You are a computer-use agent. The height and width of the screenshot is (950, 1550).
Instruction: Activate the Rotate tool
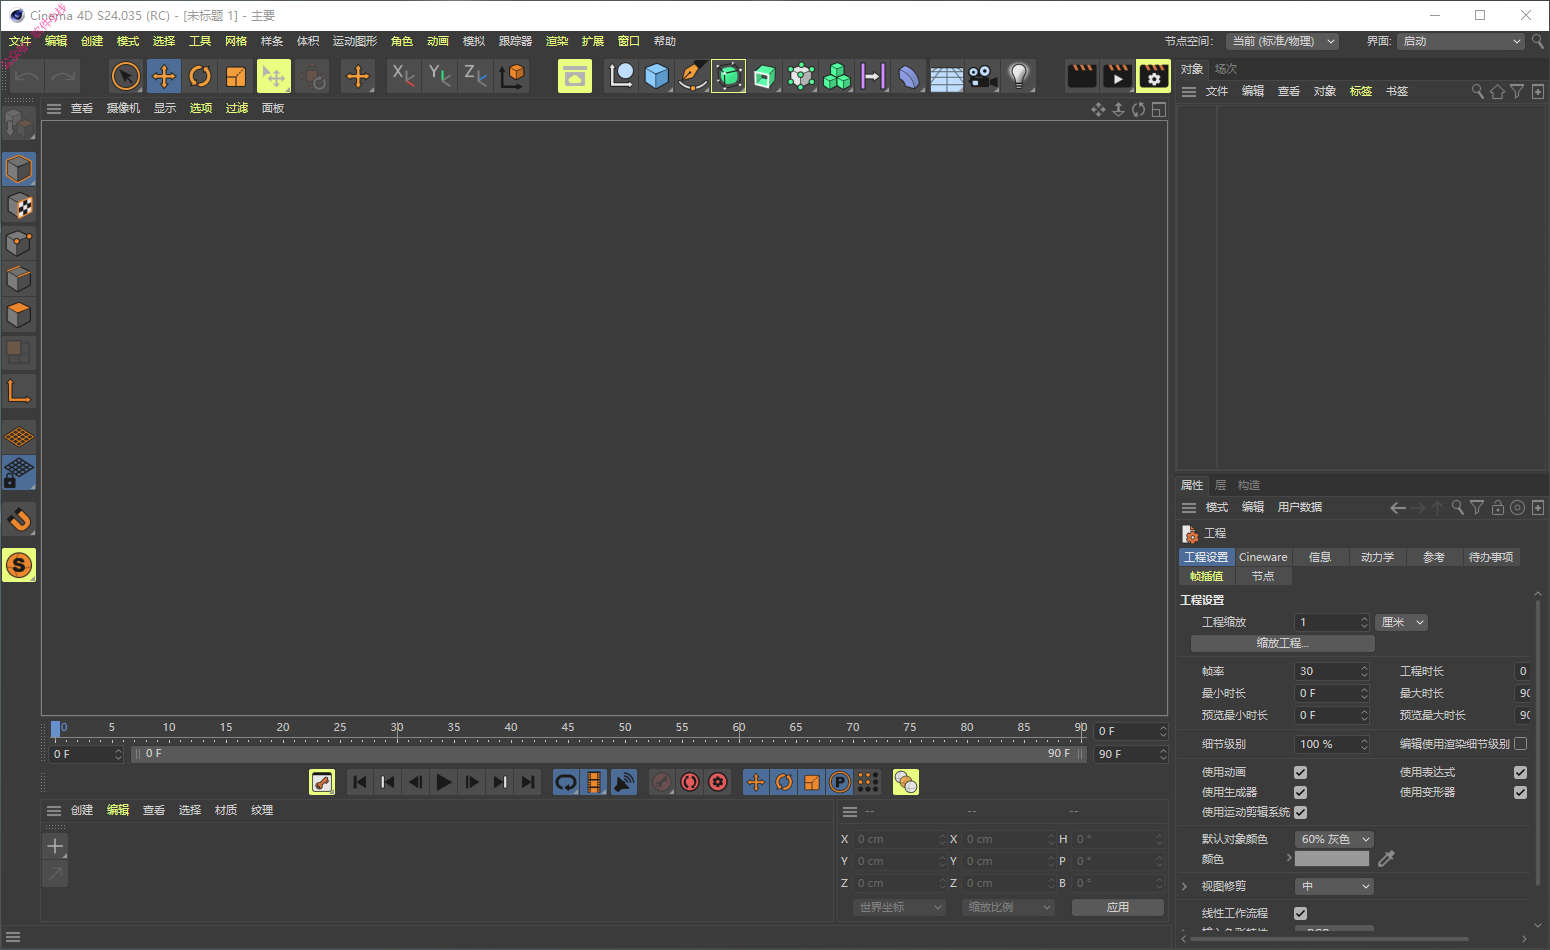(200, 76)
